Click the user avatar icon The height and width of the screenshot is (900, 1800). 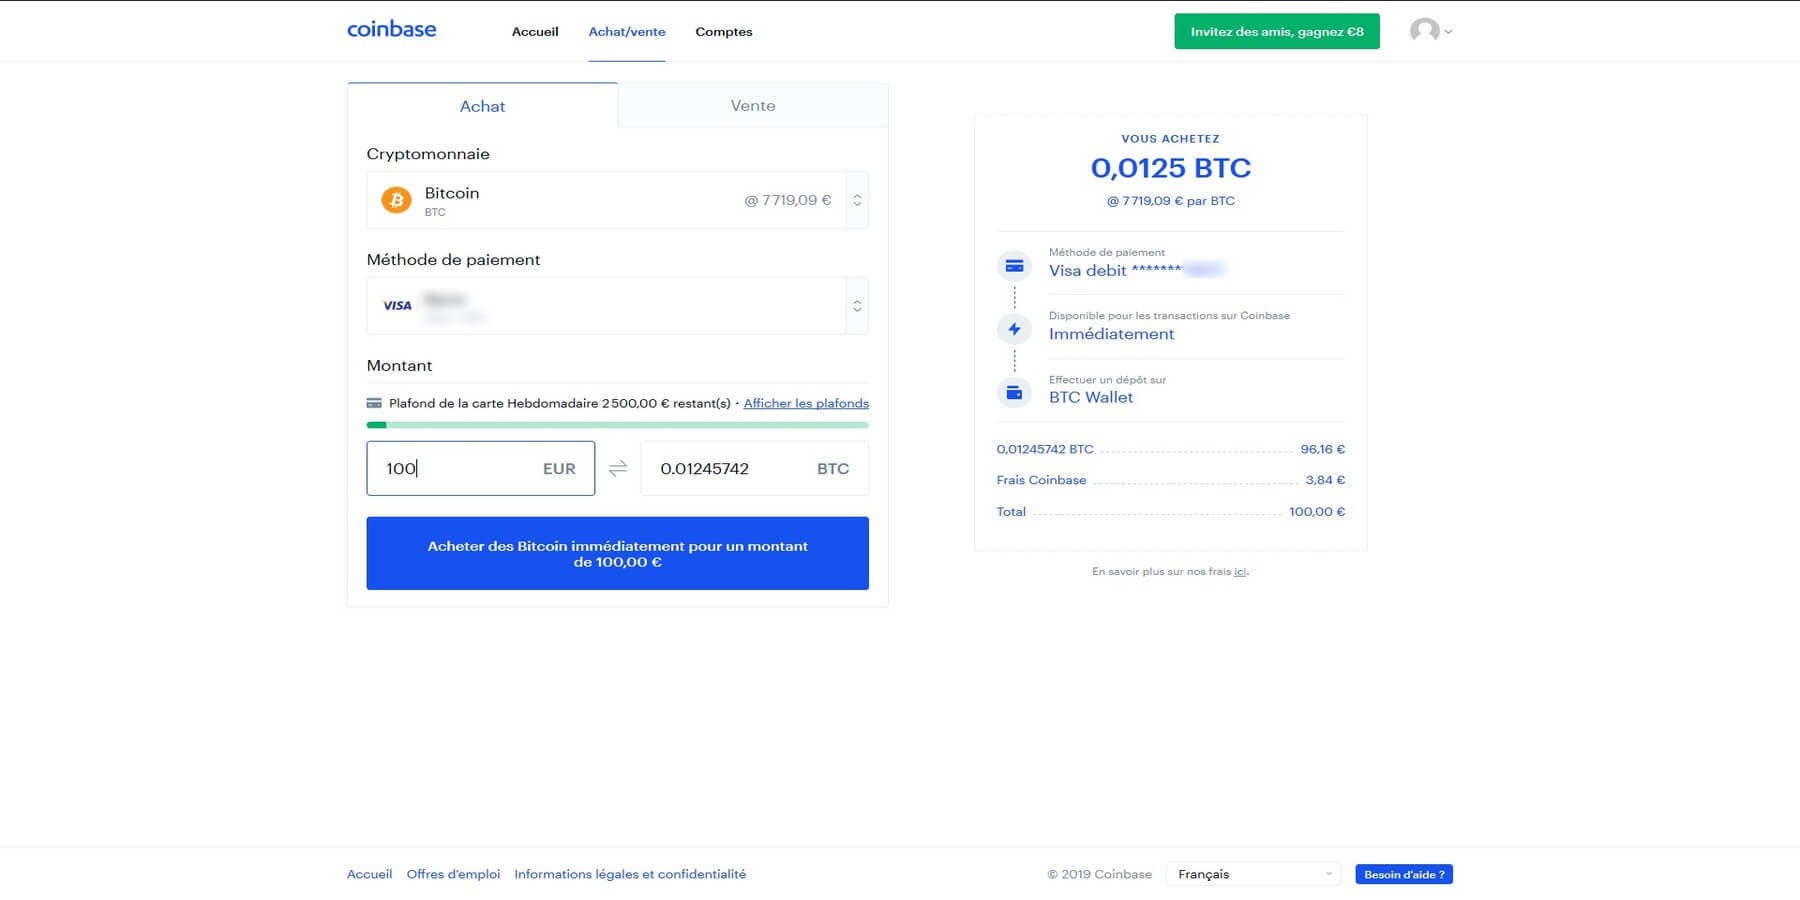pos(1424,31)
